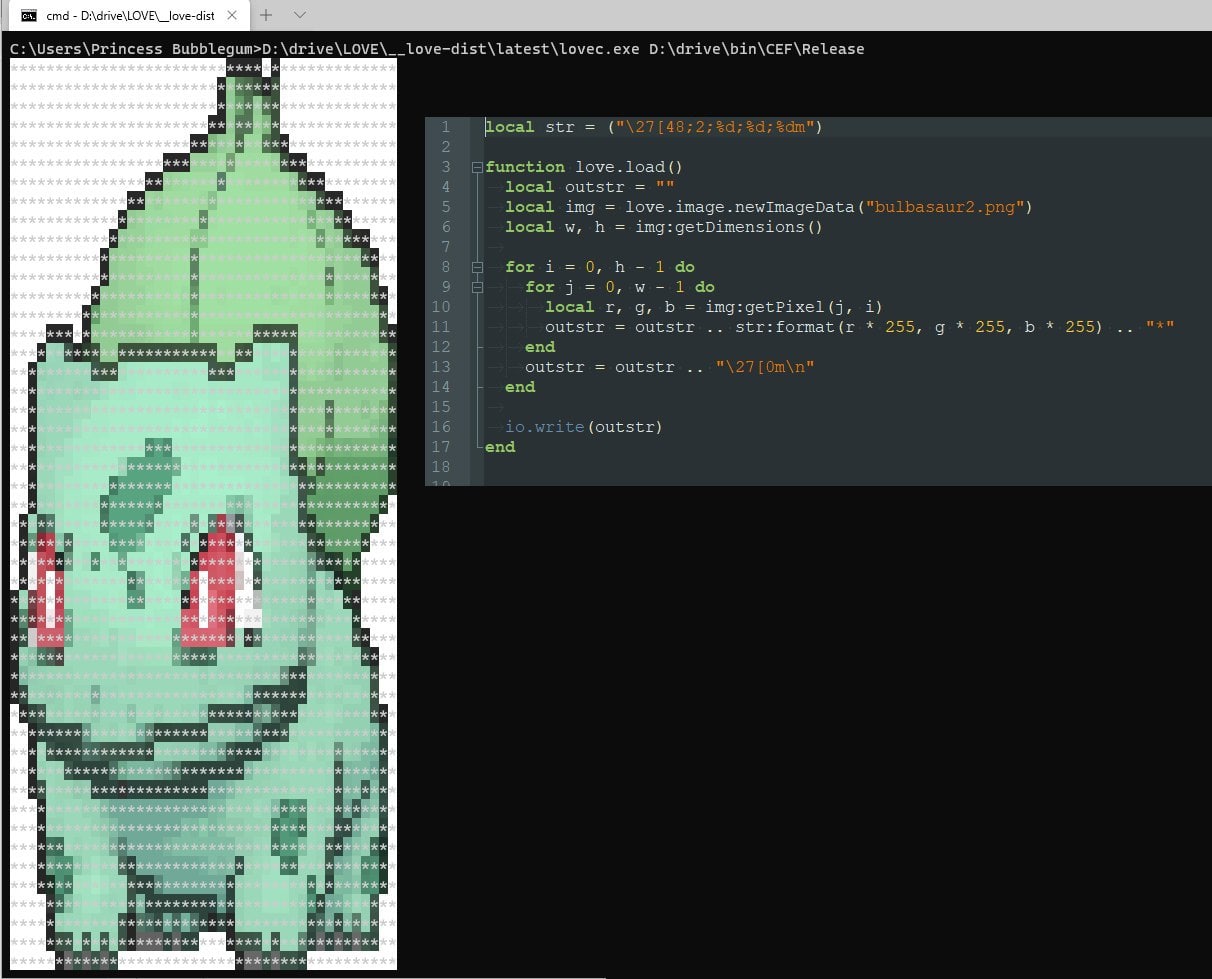Click the 'end' keyword on line 14

pos(520,387)
